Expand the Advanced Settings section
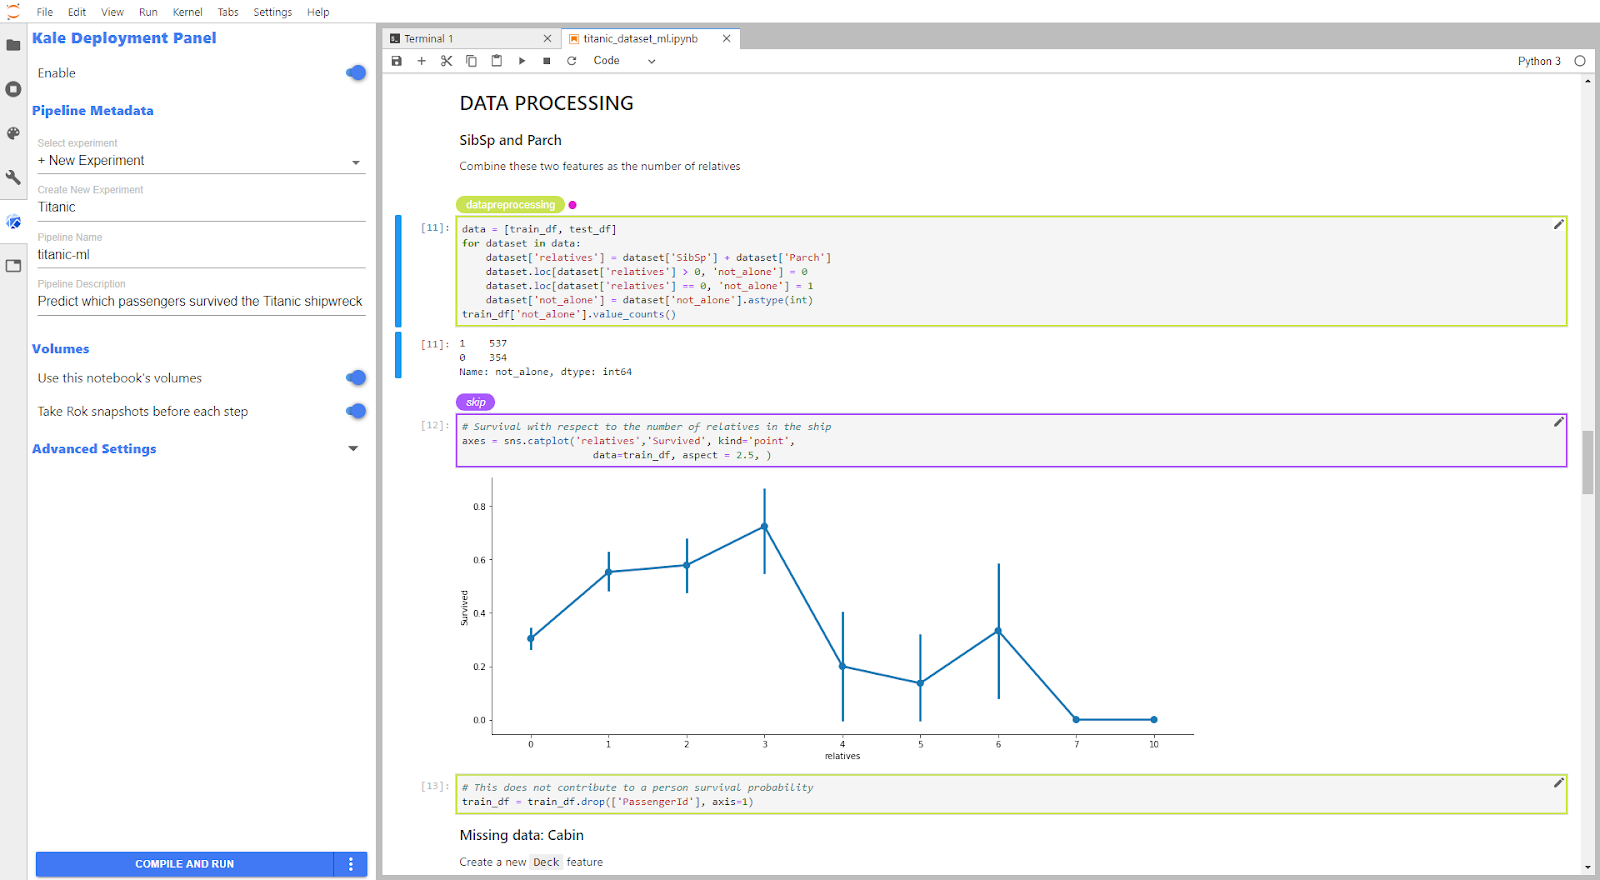This screenshot has width=1600, height=880. [x=353, y=449]
